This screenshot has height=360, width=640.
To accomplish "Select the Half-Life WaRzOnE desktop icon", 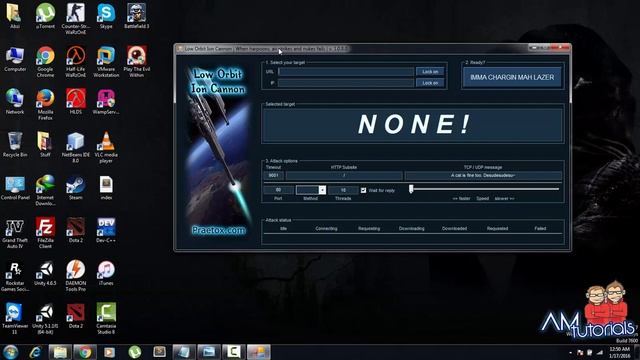I will (76, 62).
